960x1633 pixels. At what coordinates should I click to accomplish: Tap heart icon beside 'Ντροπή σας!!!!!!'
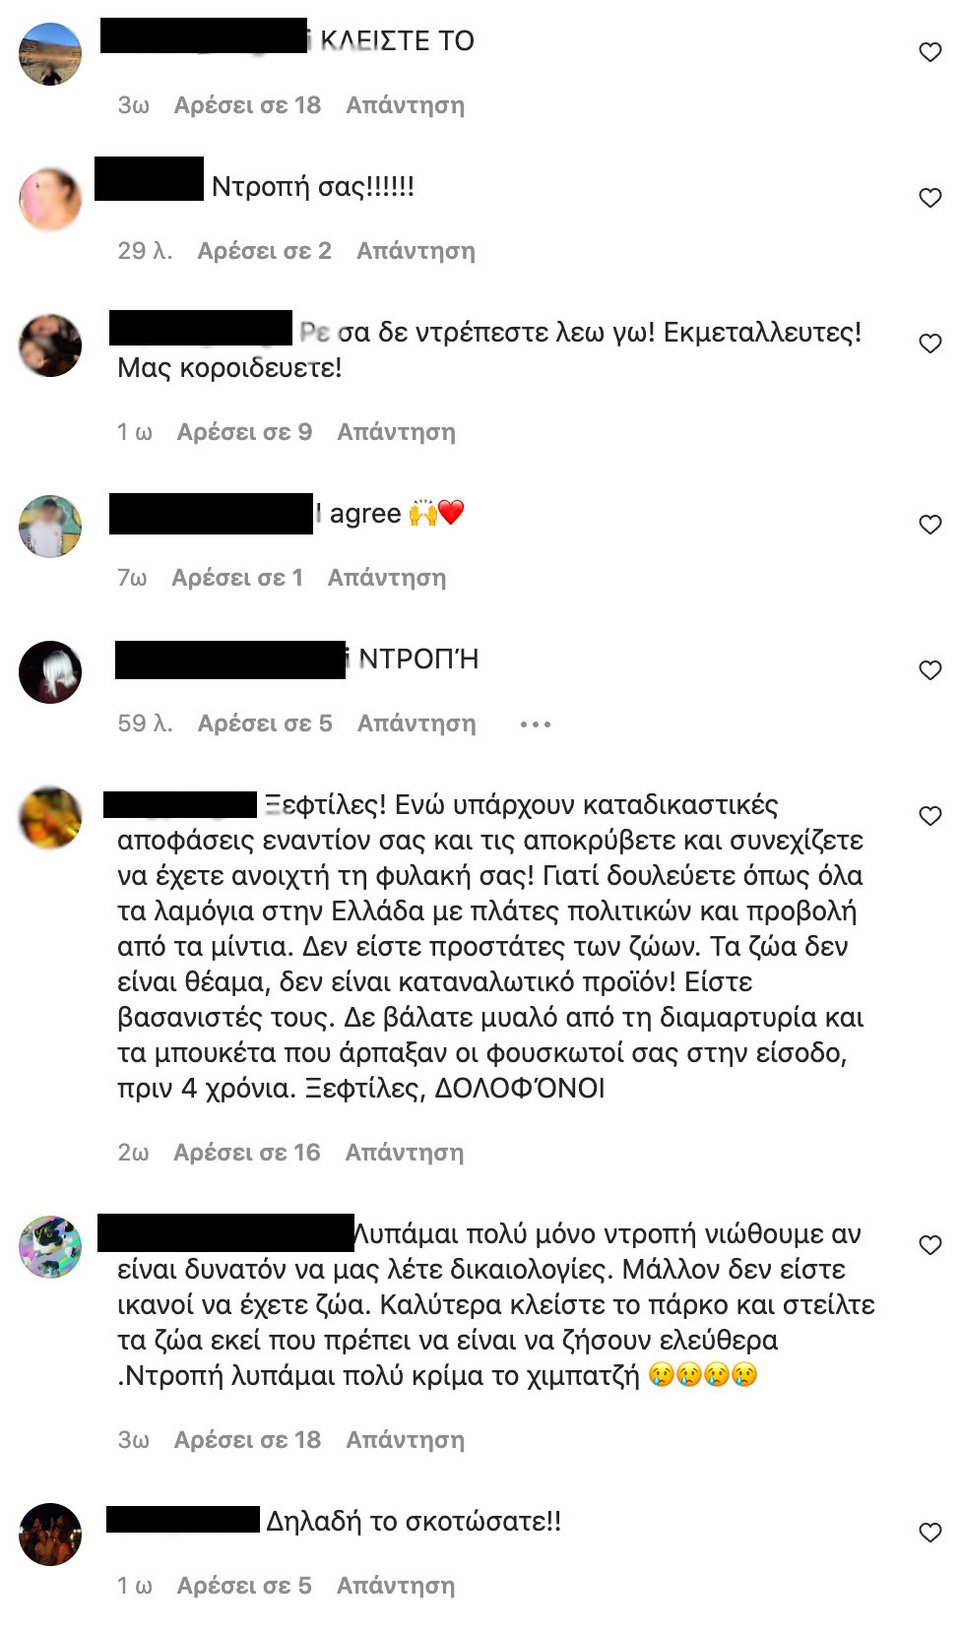930,198
